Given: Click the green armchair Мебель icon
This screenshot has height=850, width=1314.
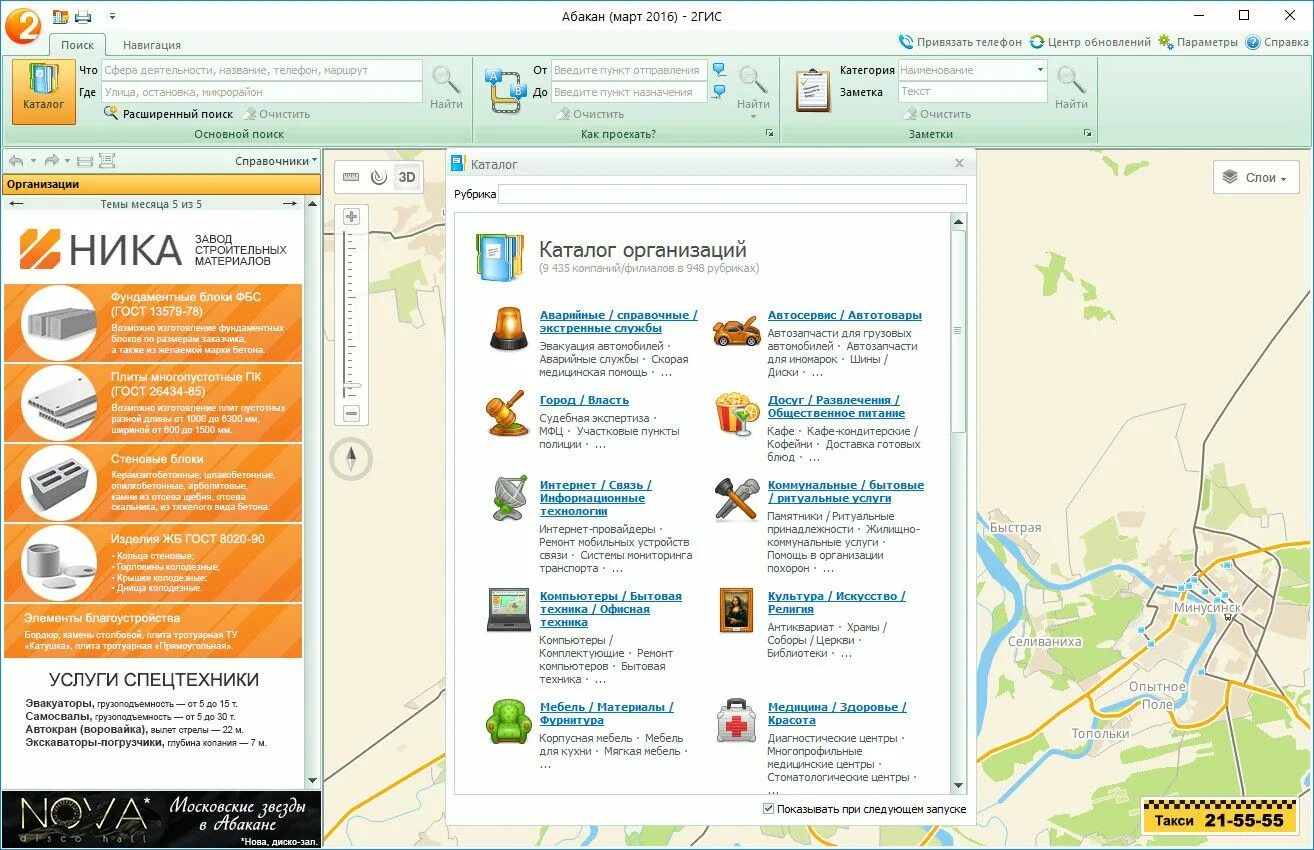Looking at the screenshot, I should pyautogui.click(x=508, y=721).
